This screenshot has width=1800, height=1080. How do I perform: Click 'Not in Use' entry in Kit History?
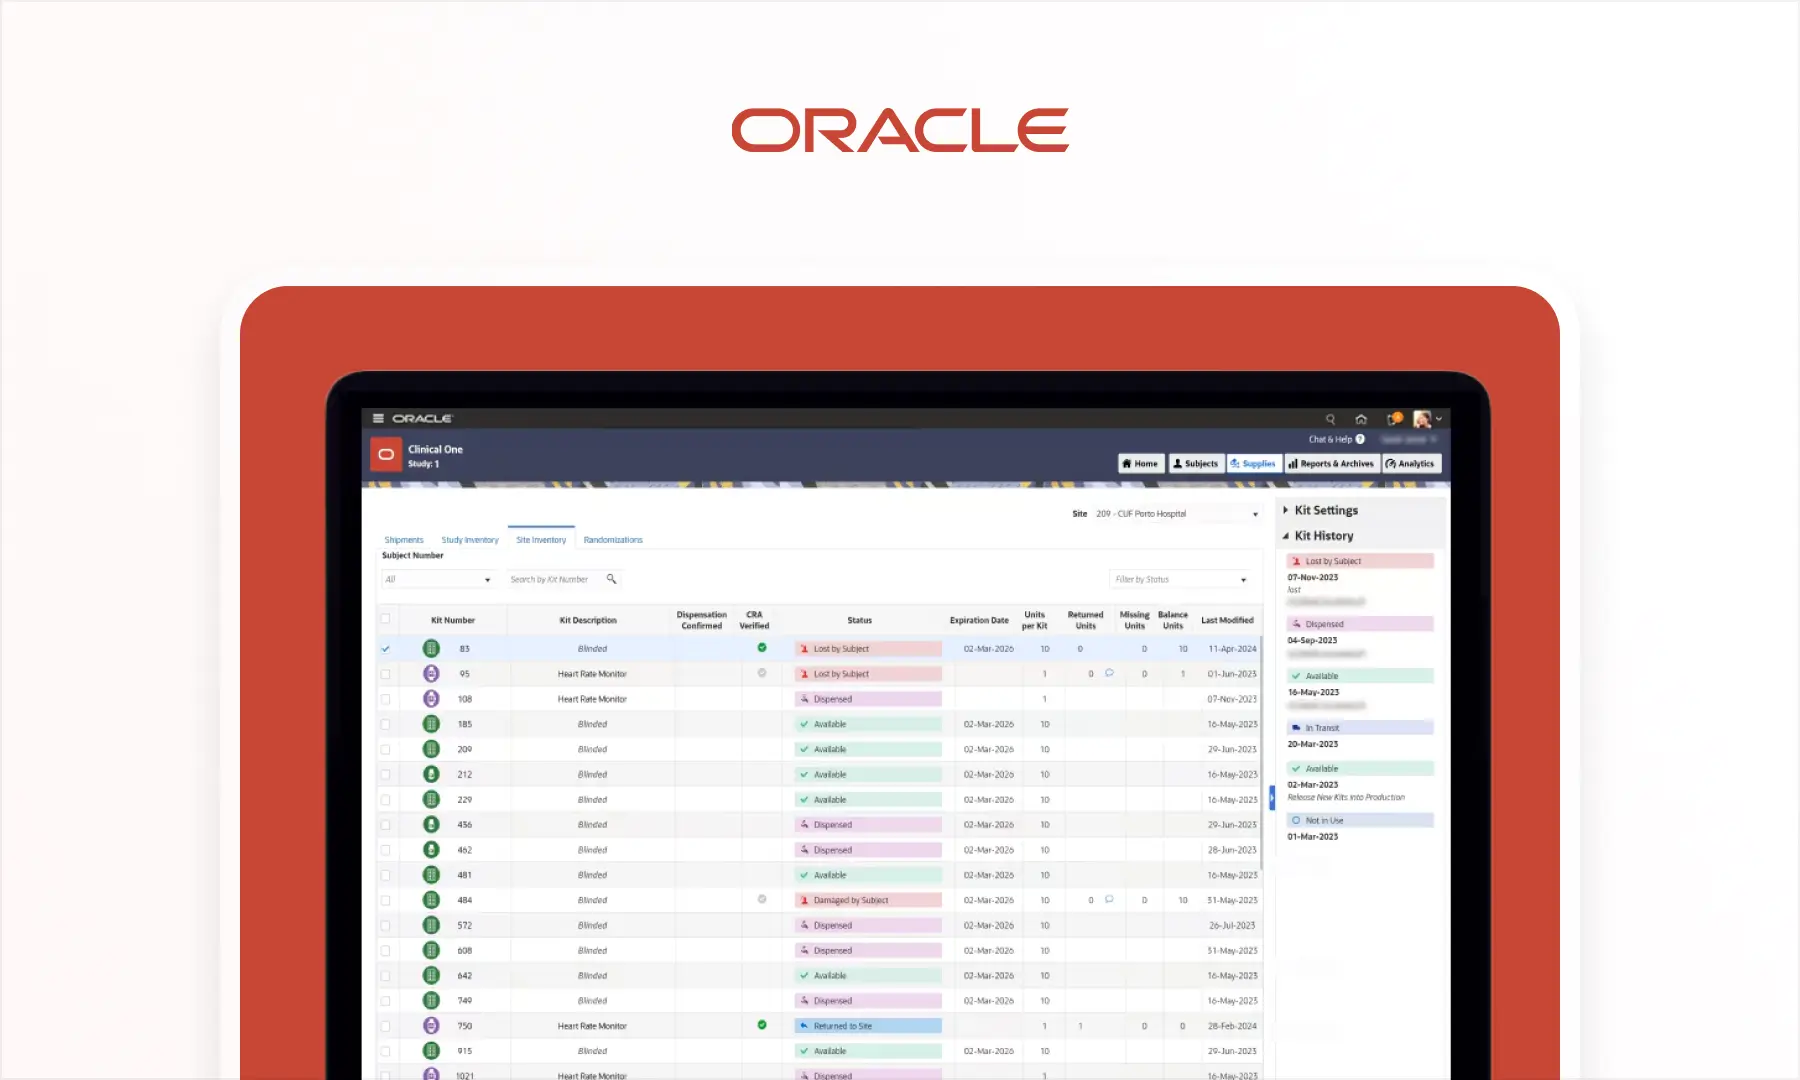(x=1360, y=820)
